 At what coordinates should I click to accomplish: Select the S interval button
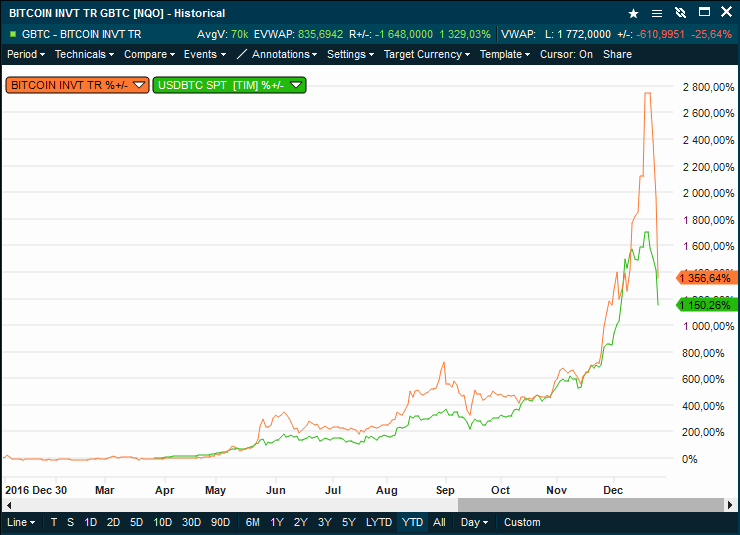pos(70,522)
